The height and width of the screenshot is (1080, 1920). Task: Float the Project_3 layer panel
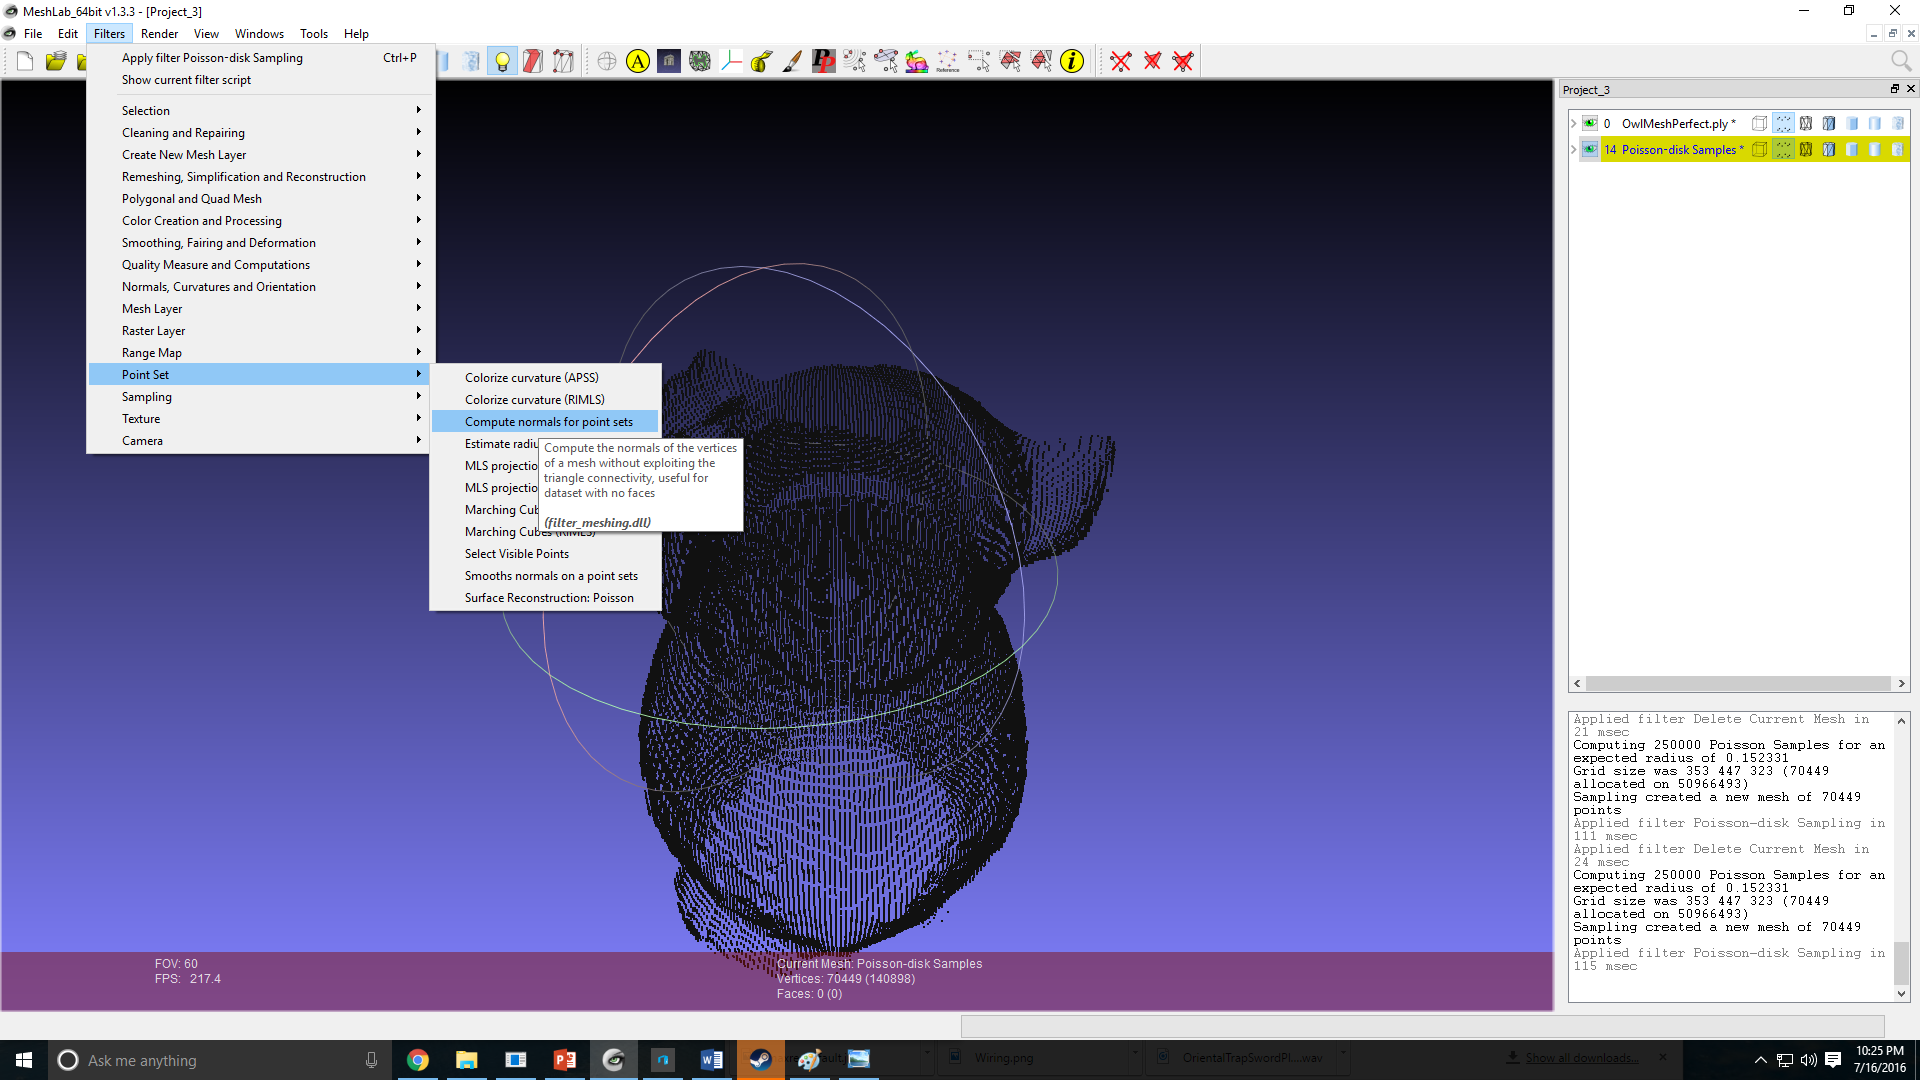[1894, 89]
